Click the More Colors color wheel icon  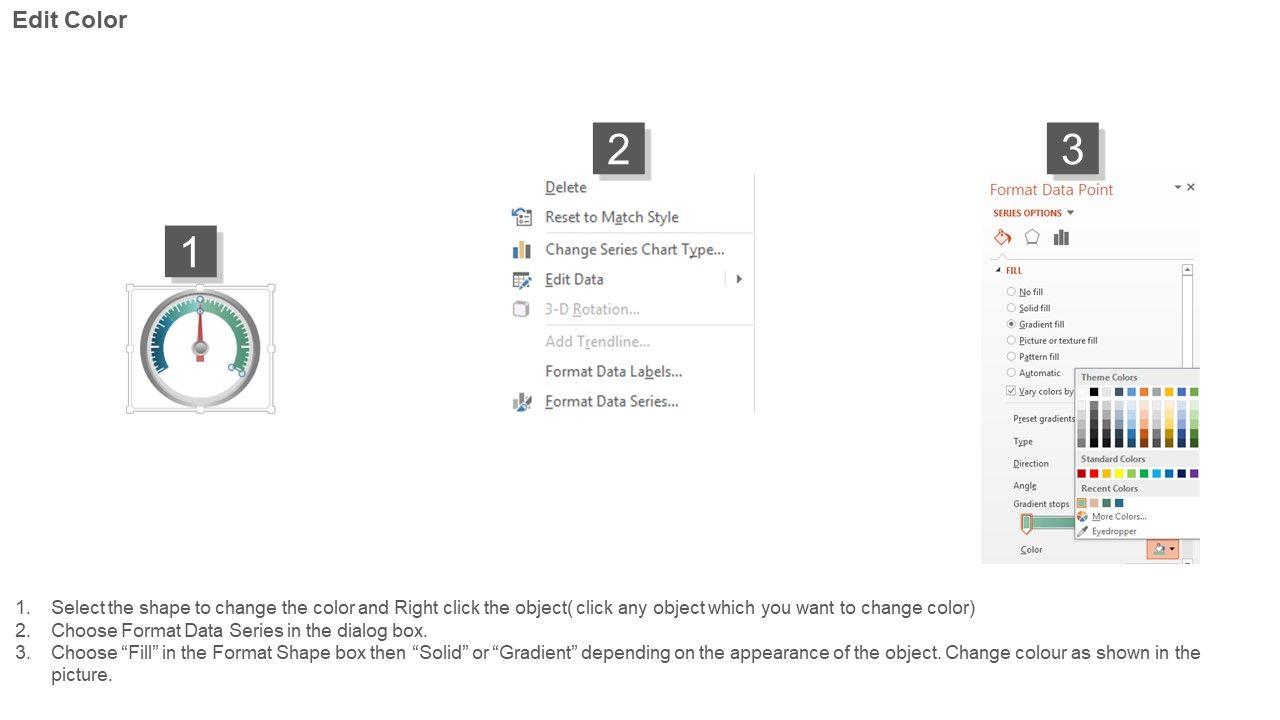point(1082,517)
